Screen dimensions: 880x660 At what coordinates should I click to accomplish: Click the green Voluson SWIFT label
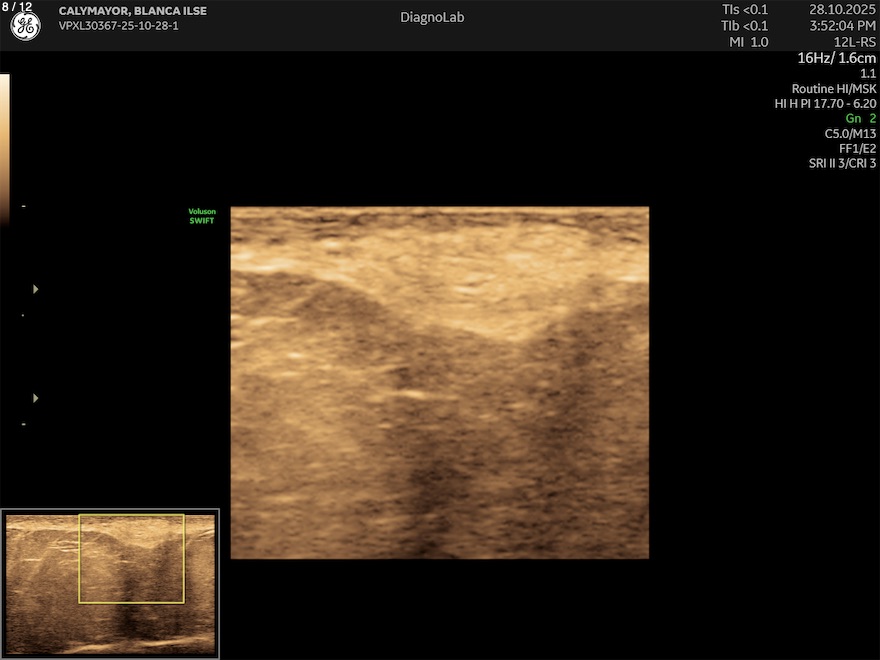point(202,216)
